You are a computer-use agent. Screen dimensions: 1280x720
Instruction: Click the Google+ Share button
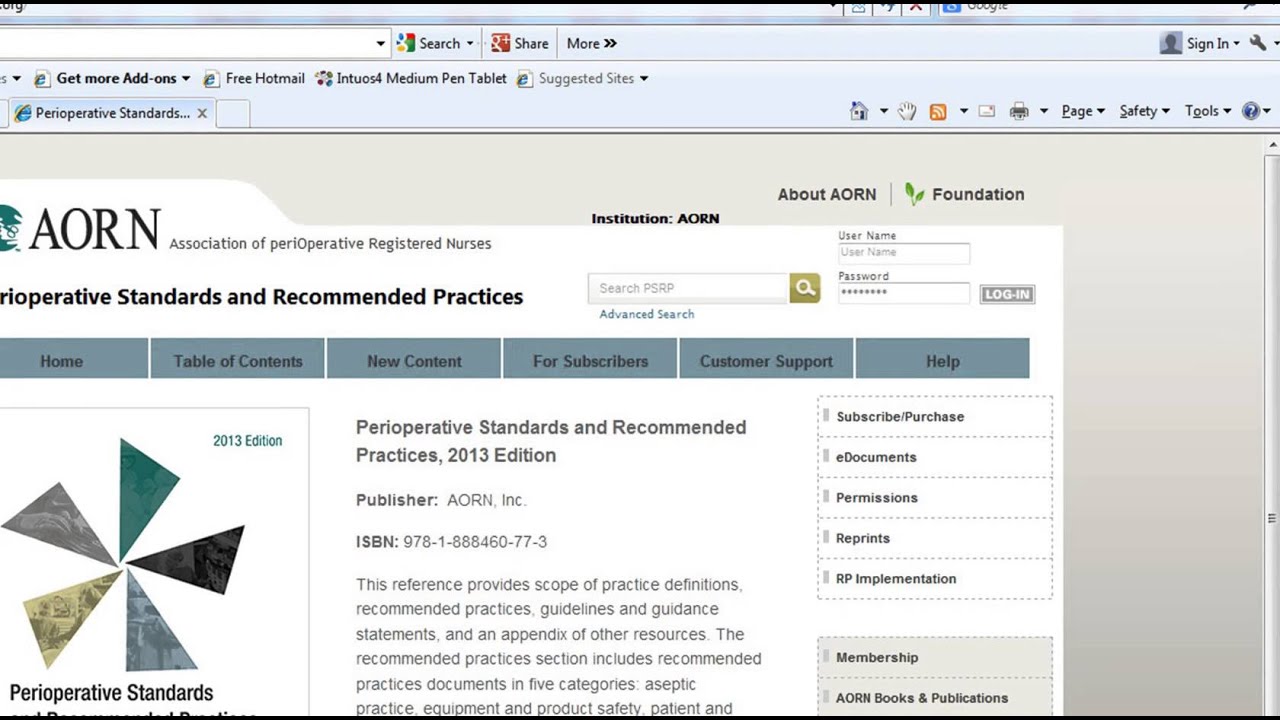tap(520, 43)
